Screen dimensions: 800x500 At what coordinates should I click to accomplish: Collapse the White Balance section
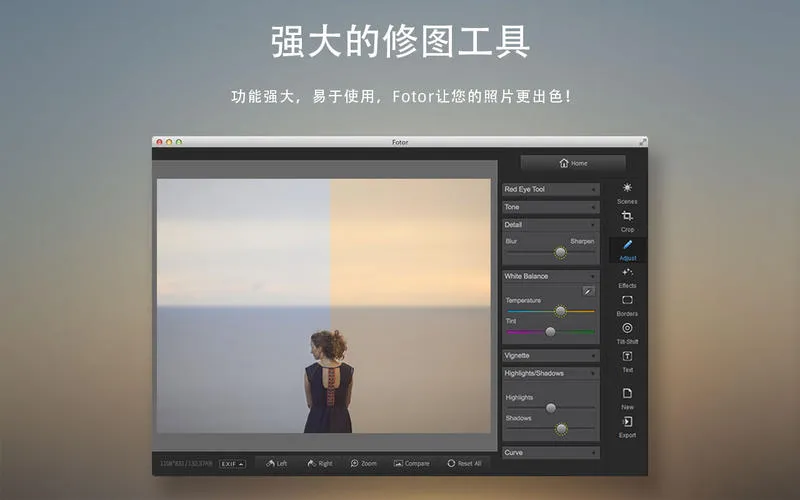(x=551, y=276)
